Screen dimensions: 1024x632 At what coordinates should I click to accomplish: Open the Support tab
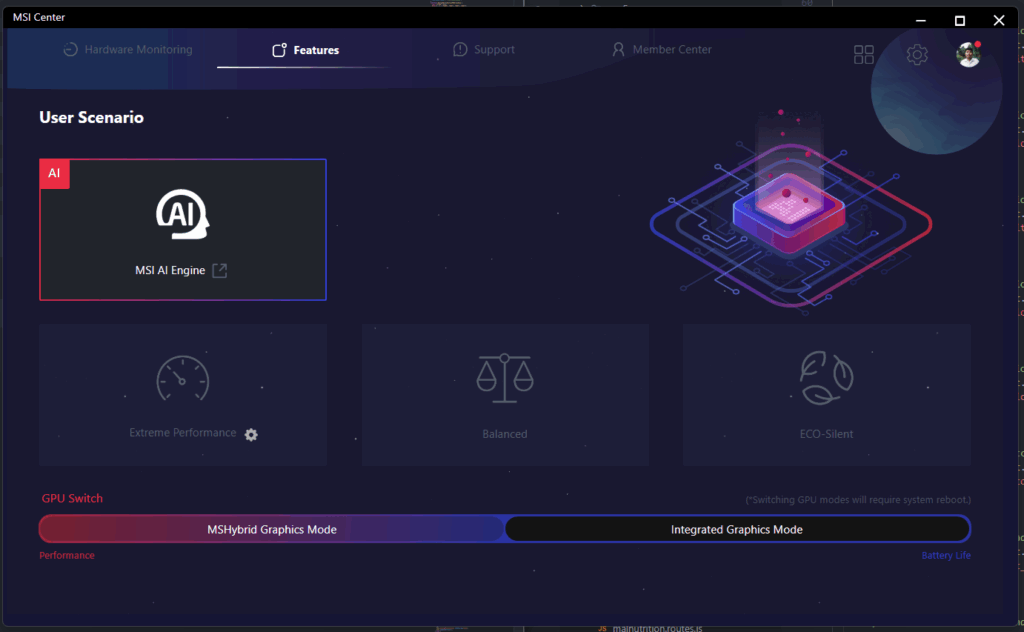[x=484, y=50]
